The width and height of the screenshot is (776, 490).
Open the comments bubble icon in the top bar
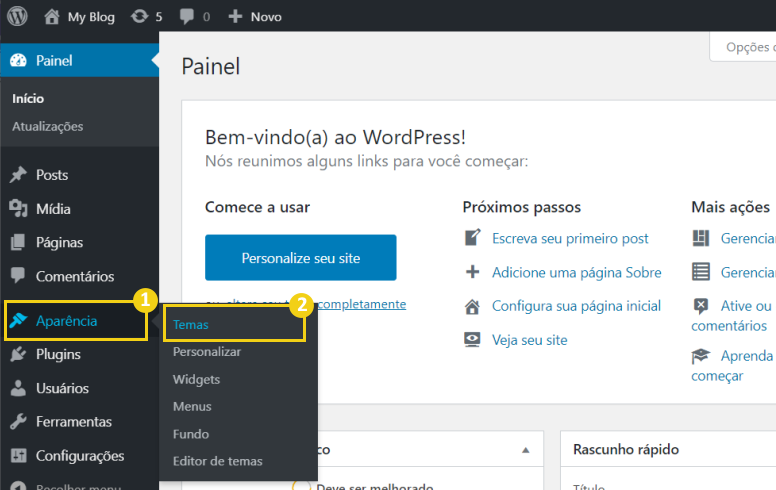click(x=187, y=16)
